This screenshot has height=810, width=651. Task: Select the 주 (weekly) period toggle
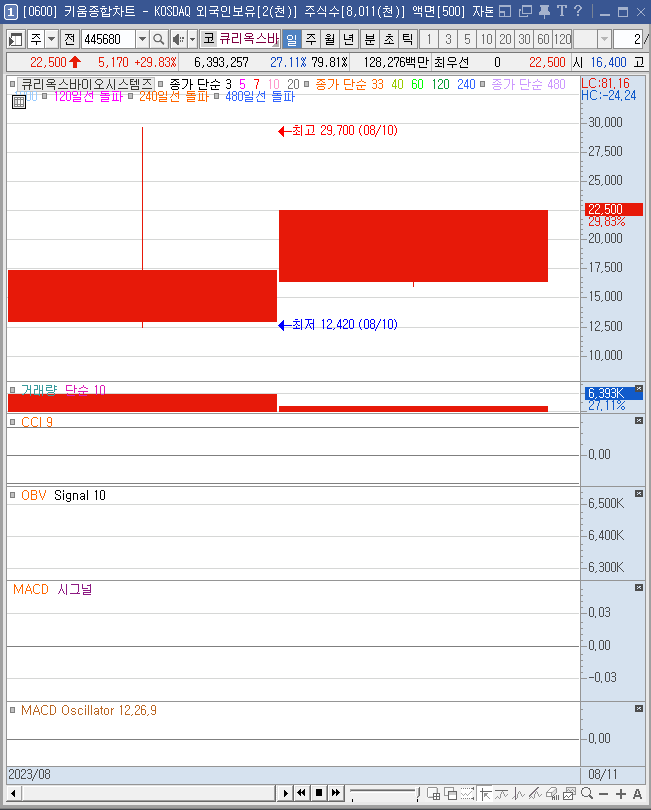311,39
